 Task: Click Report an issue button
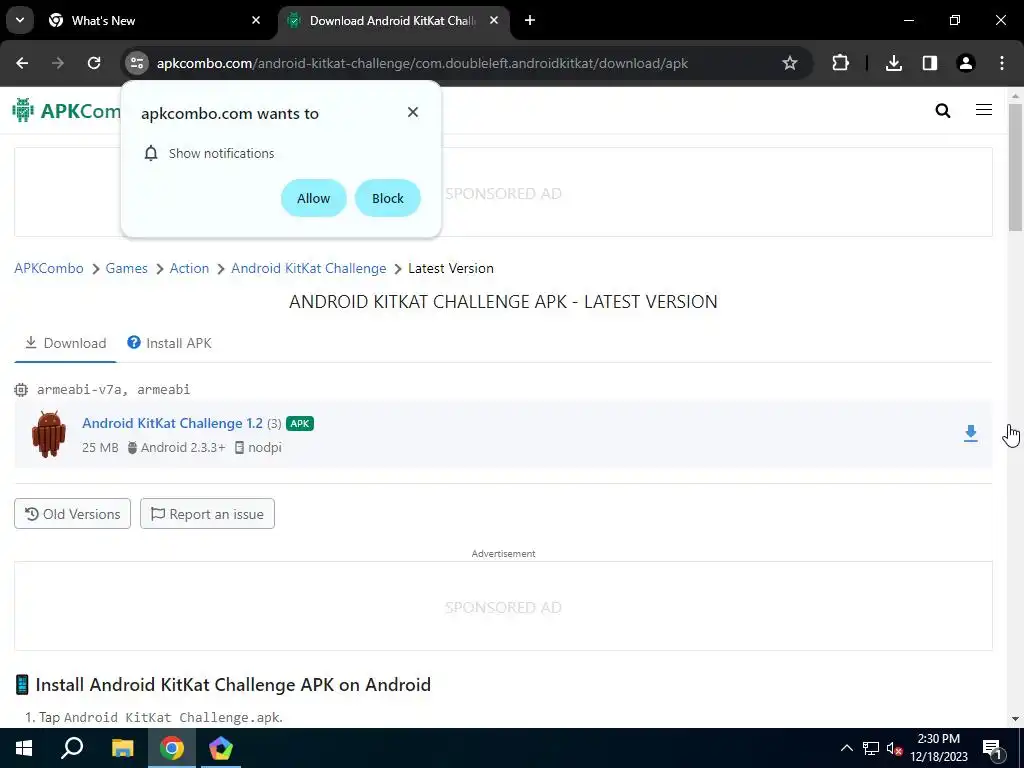[x=207, y=514]
